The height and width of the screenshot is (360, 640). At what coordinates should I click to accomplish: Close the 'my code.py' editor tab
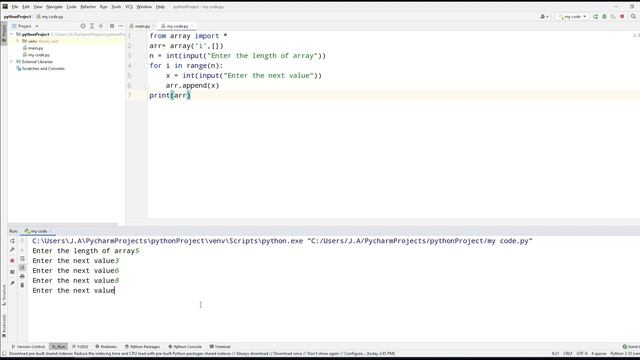point(192,26)
